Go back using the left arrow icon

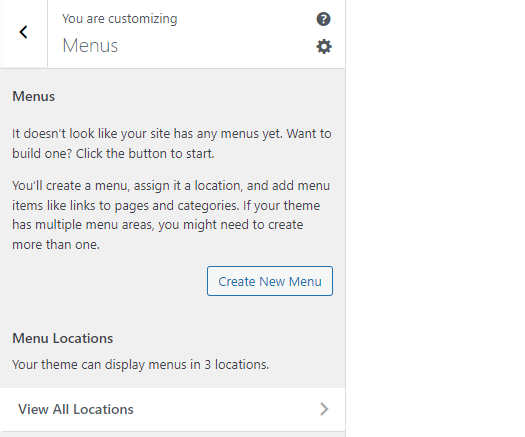pyautogui.click(x=23, y=32)
